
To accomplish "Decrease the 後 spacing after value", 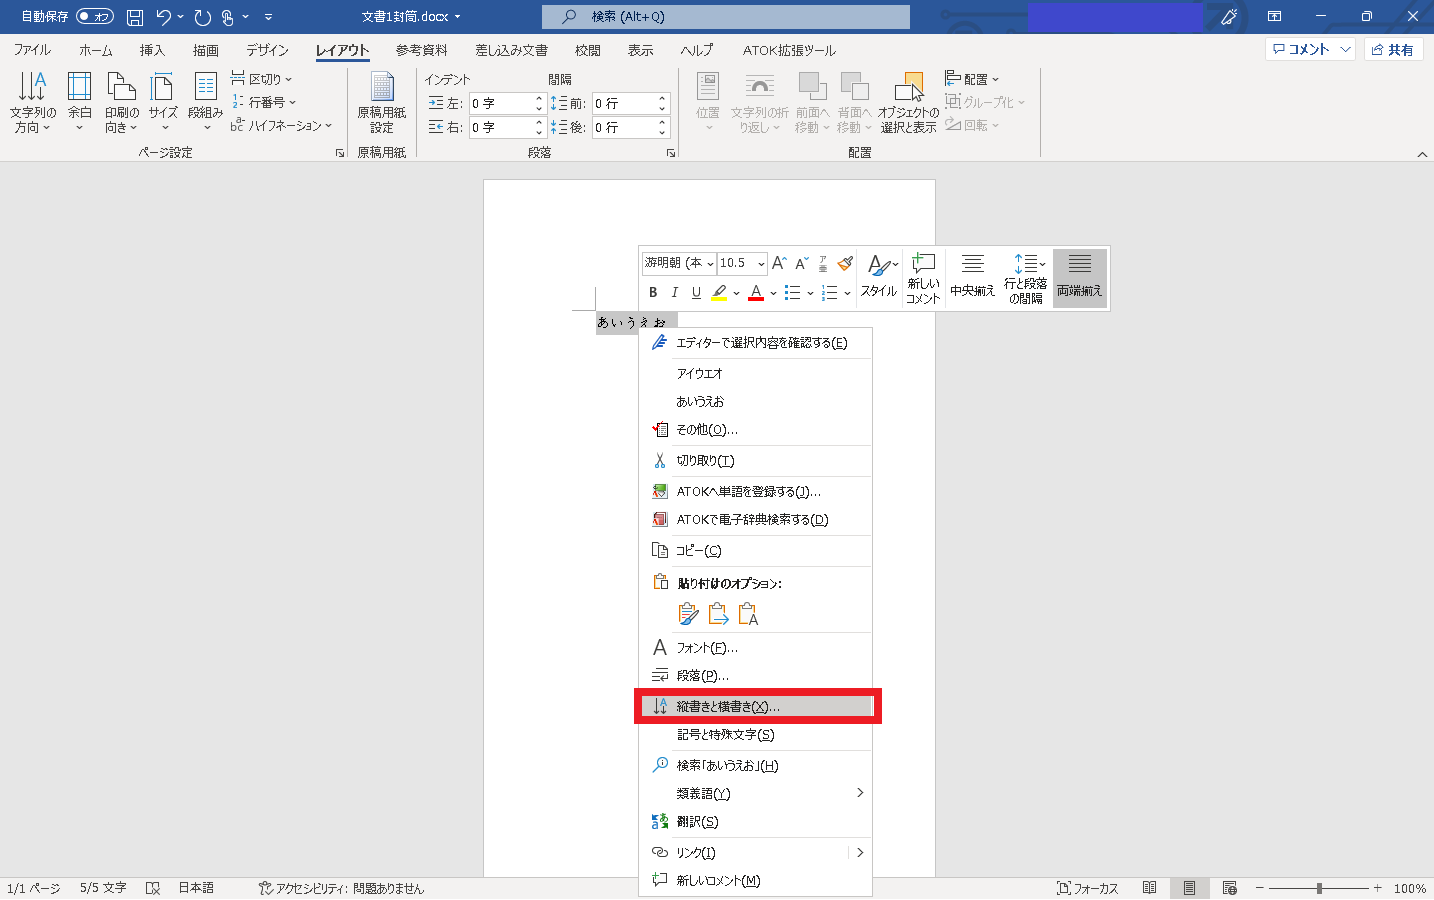I will coord(662,132).
